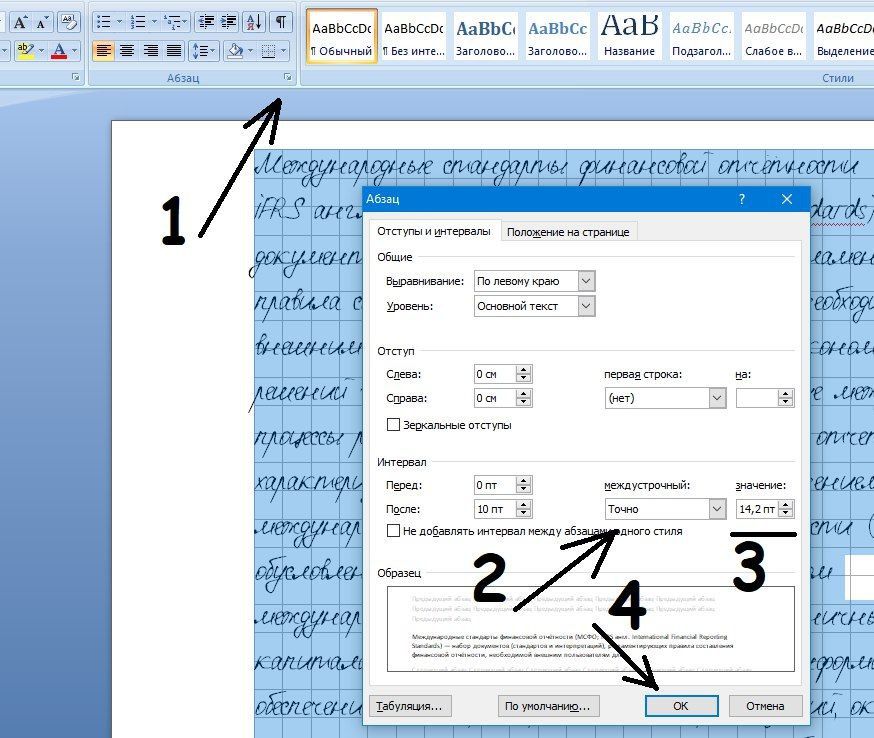Click the red font color icon
This screenshot has height=738, width=874.
pyautogui.click(x=59, y=51)
